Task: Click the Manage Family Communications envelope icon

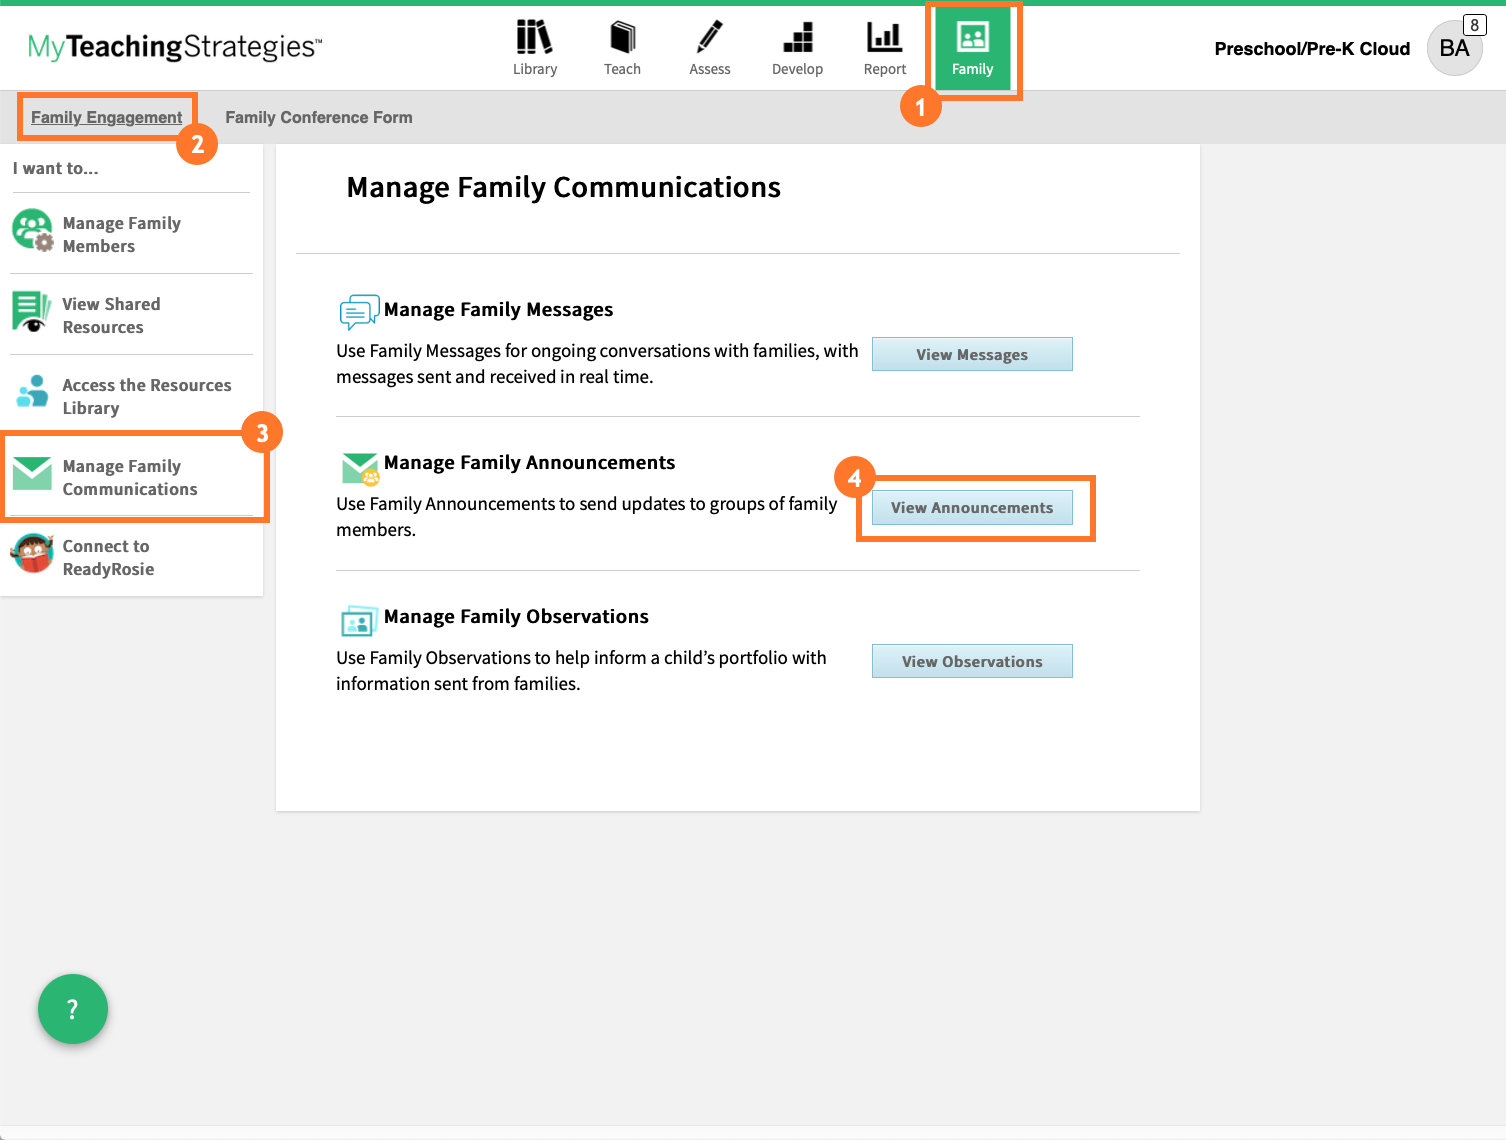Action: (31, 475)
